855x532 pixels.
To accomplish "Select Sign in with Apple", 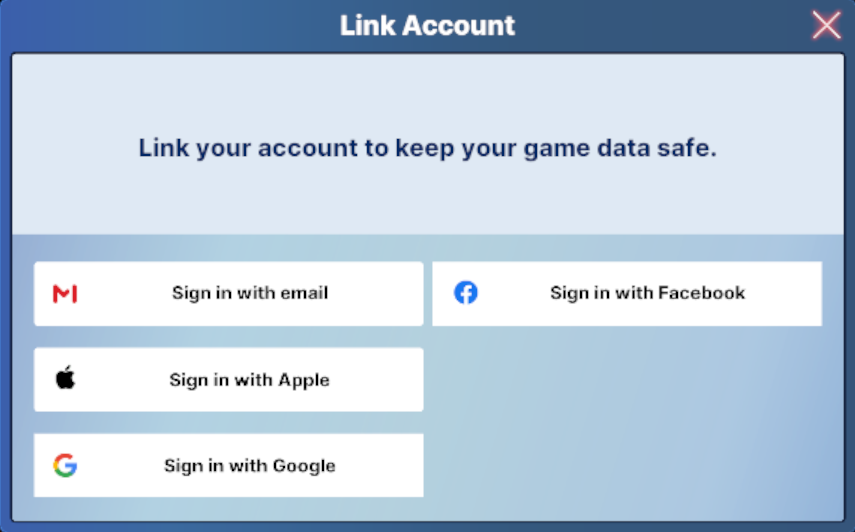I will [228, 379].
